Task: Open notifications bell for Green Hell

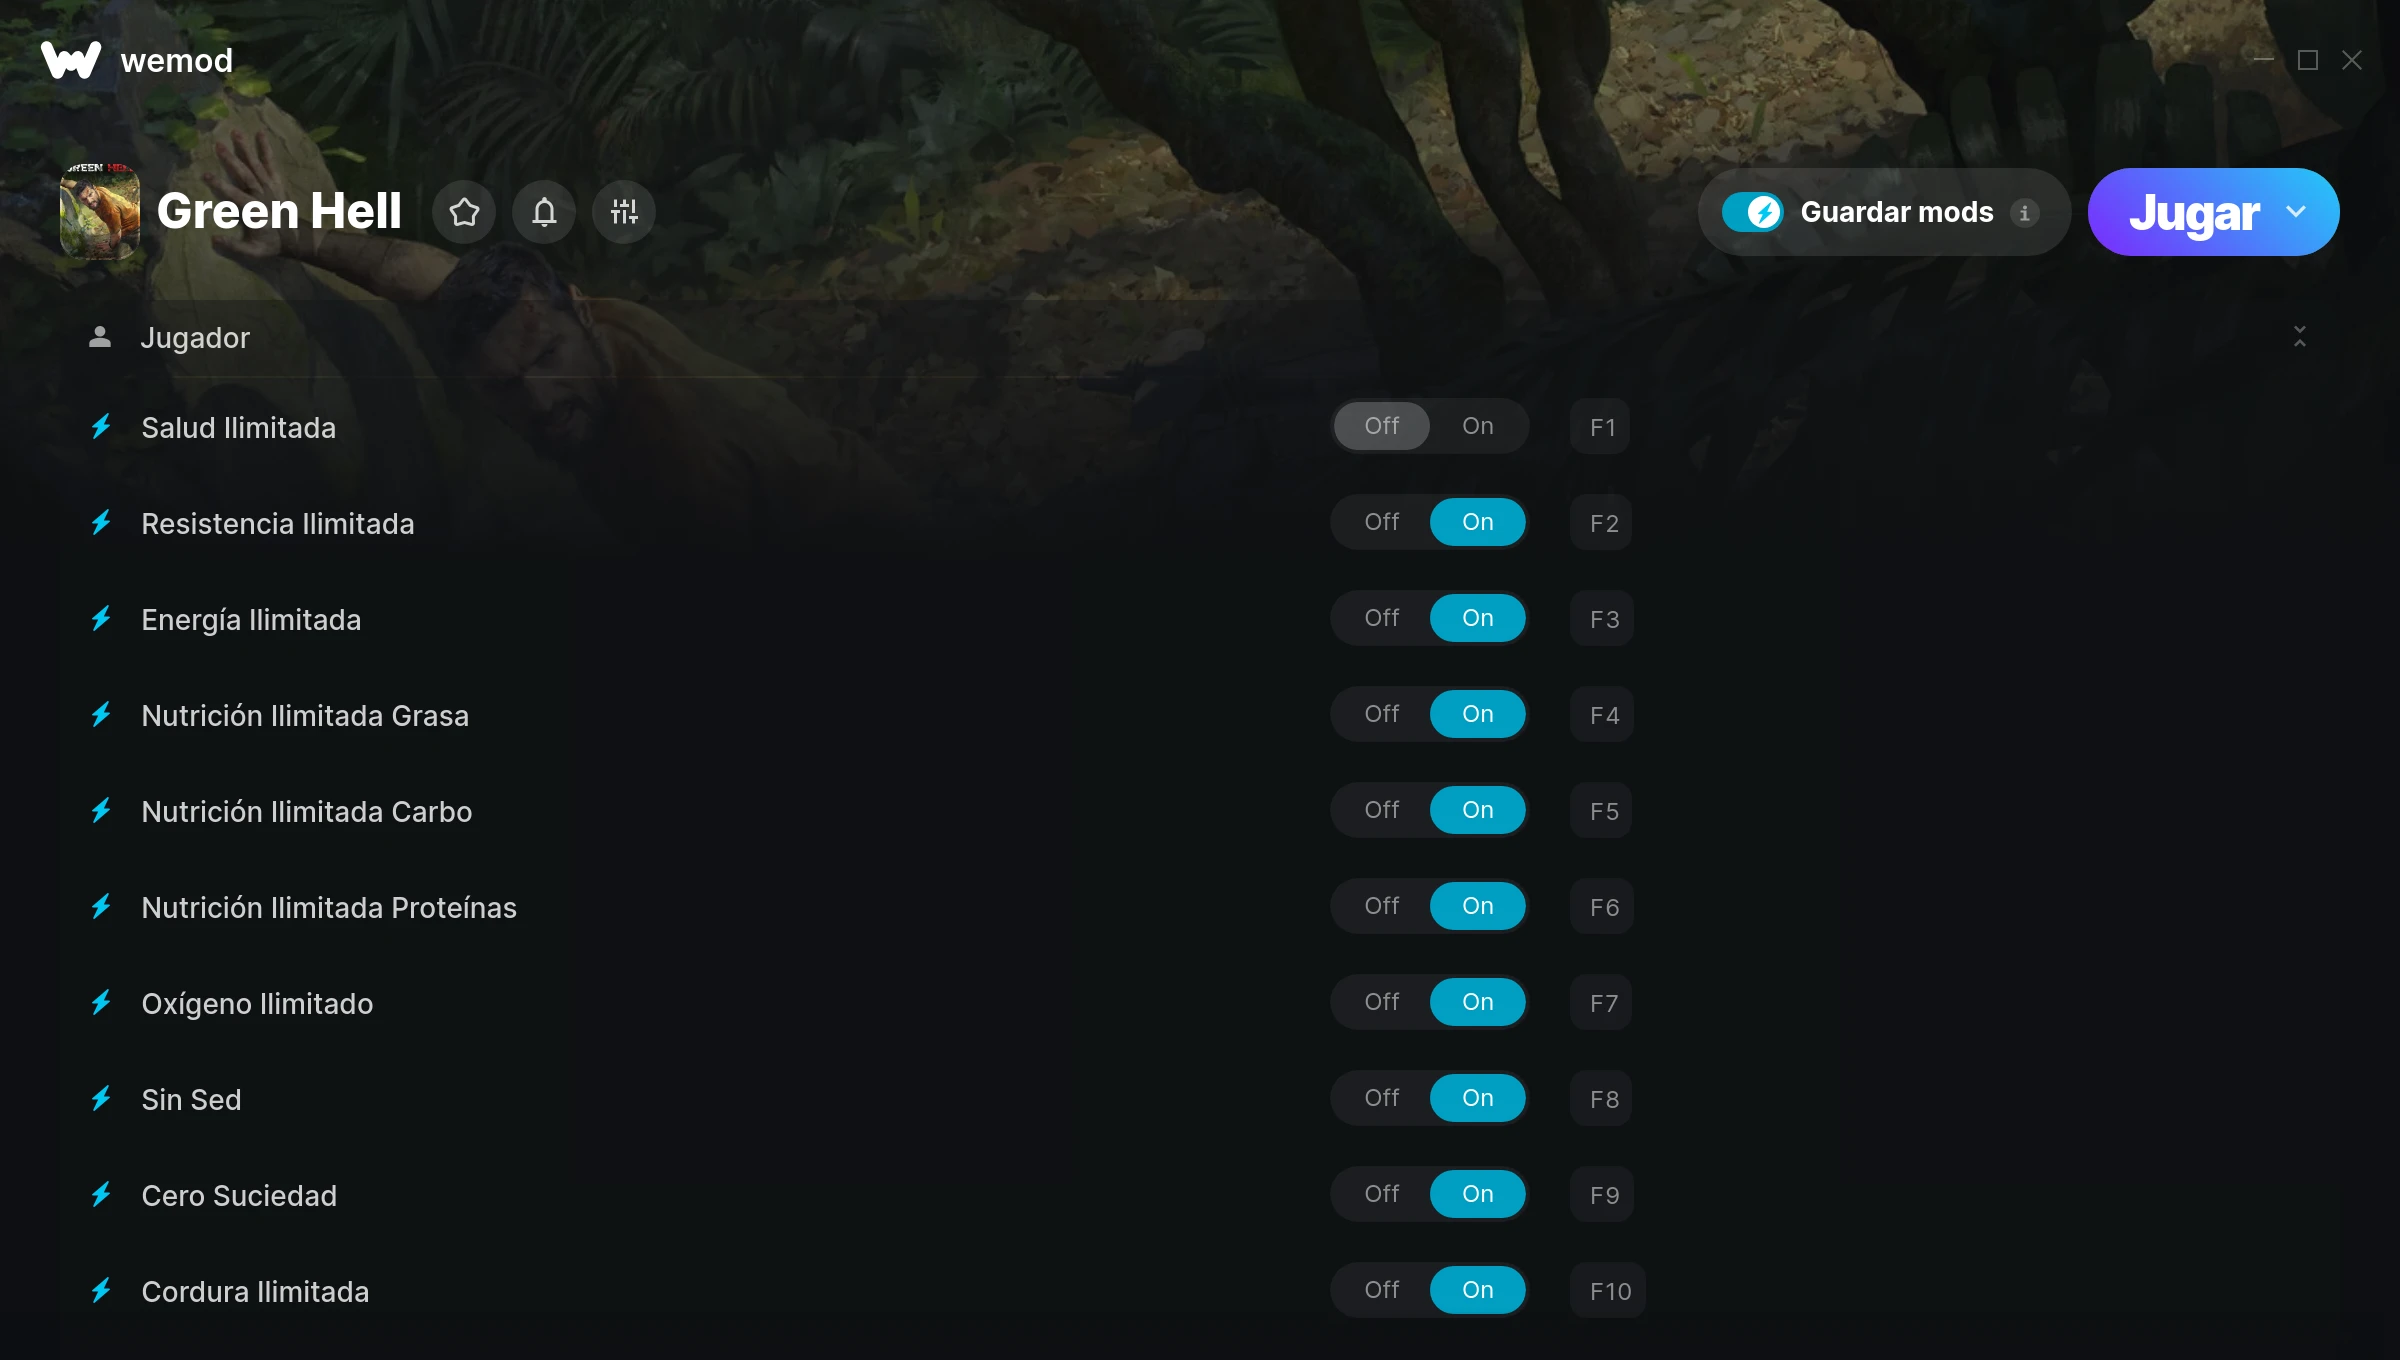Action: click(x=544, y=212)
